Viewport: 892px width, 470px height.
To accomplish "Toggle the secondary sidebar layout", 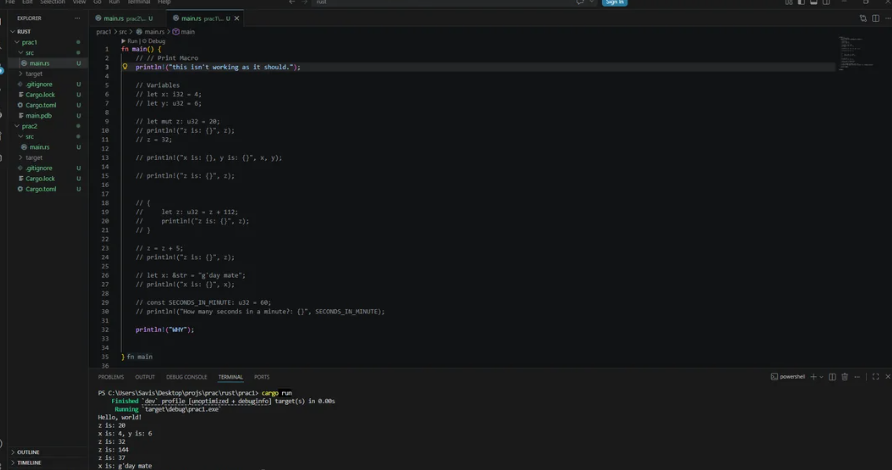I will 826,2.
